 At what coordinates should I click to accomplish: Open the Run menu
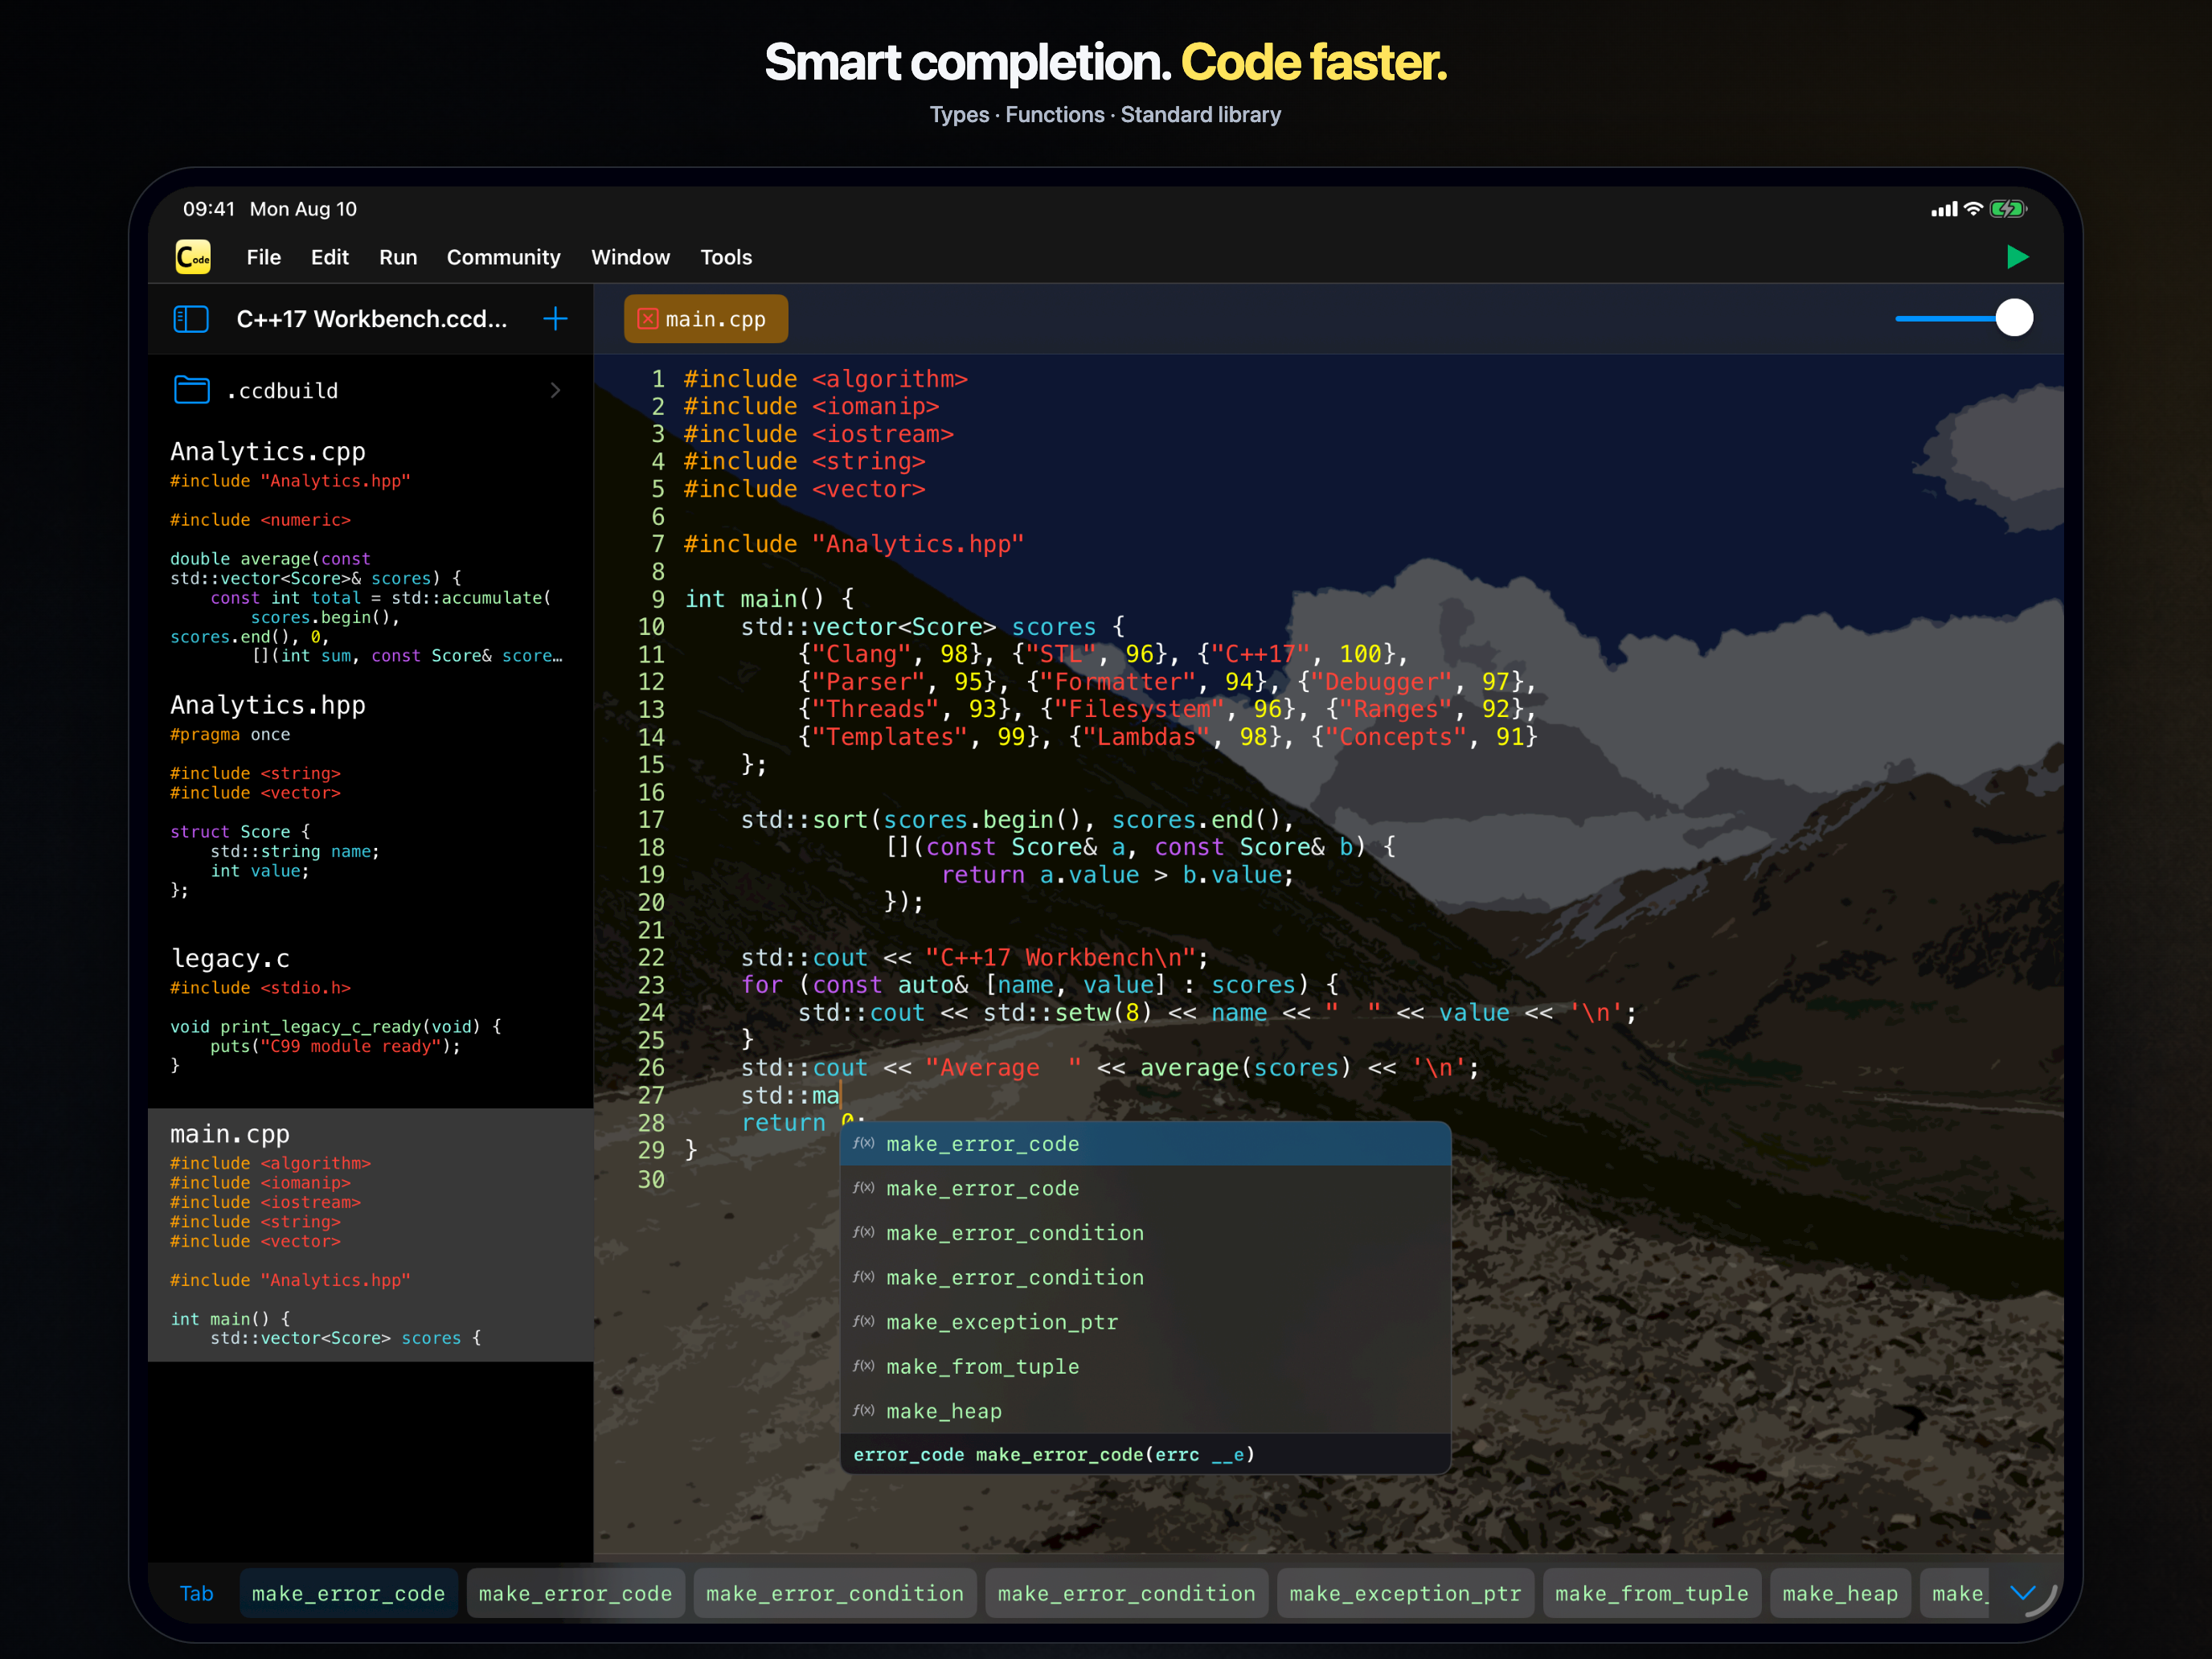click(x=398, y=257)
